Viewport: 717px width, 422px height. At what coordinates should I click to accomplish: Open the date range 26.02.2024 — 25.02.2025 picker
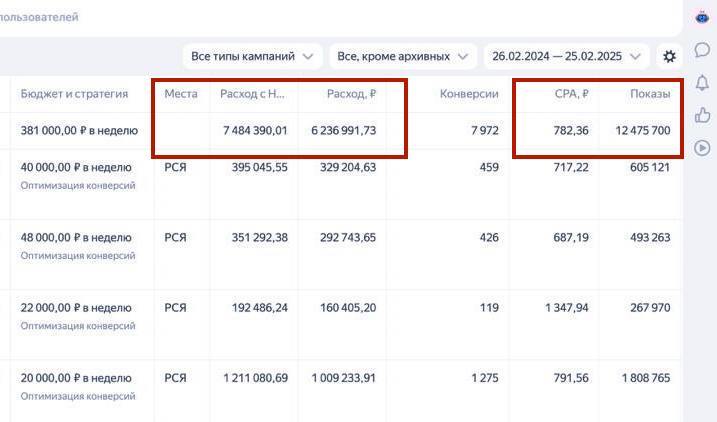coord(566,57)
